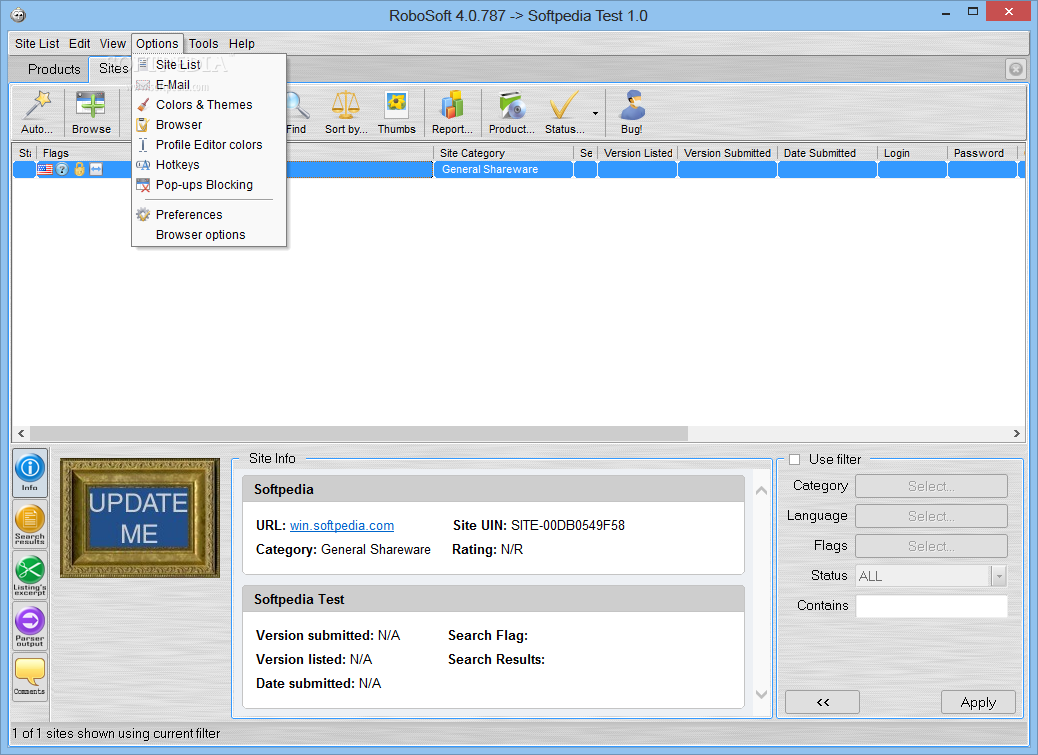Open the Help menu
The height and width of the screenshot is (755, 1038).
pyautogui.click(x=242, y=44)
